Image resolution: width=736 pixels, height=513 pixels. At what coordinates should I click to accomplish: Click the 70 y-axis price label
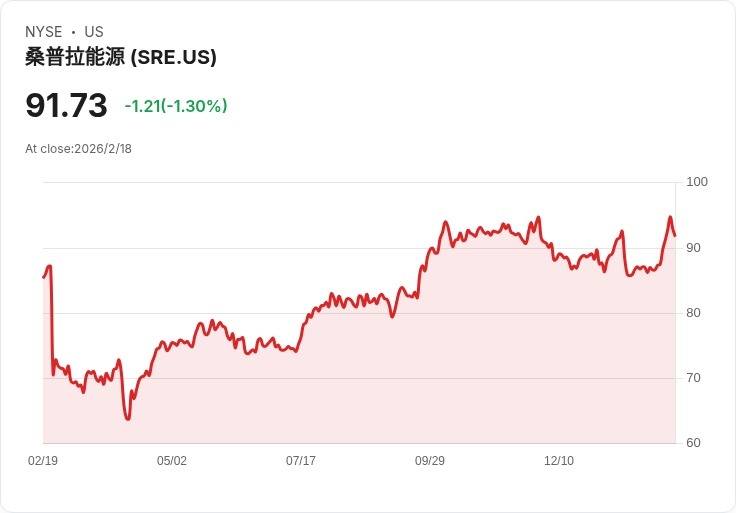point(693,378)
